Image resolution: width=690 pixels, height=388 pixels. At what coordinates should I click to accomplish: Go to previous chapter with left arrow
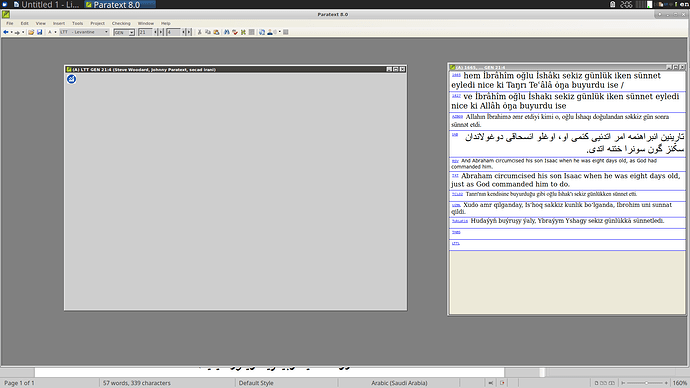point(155,32)
